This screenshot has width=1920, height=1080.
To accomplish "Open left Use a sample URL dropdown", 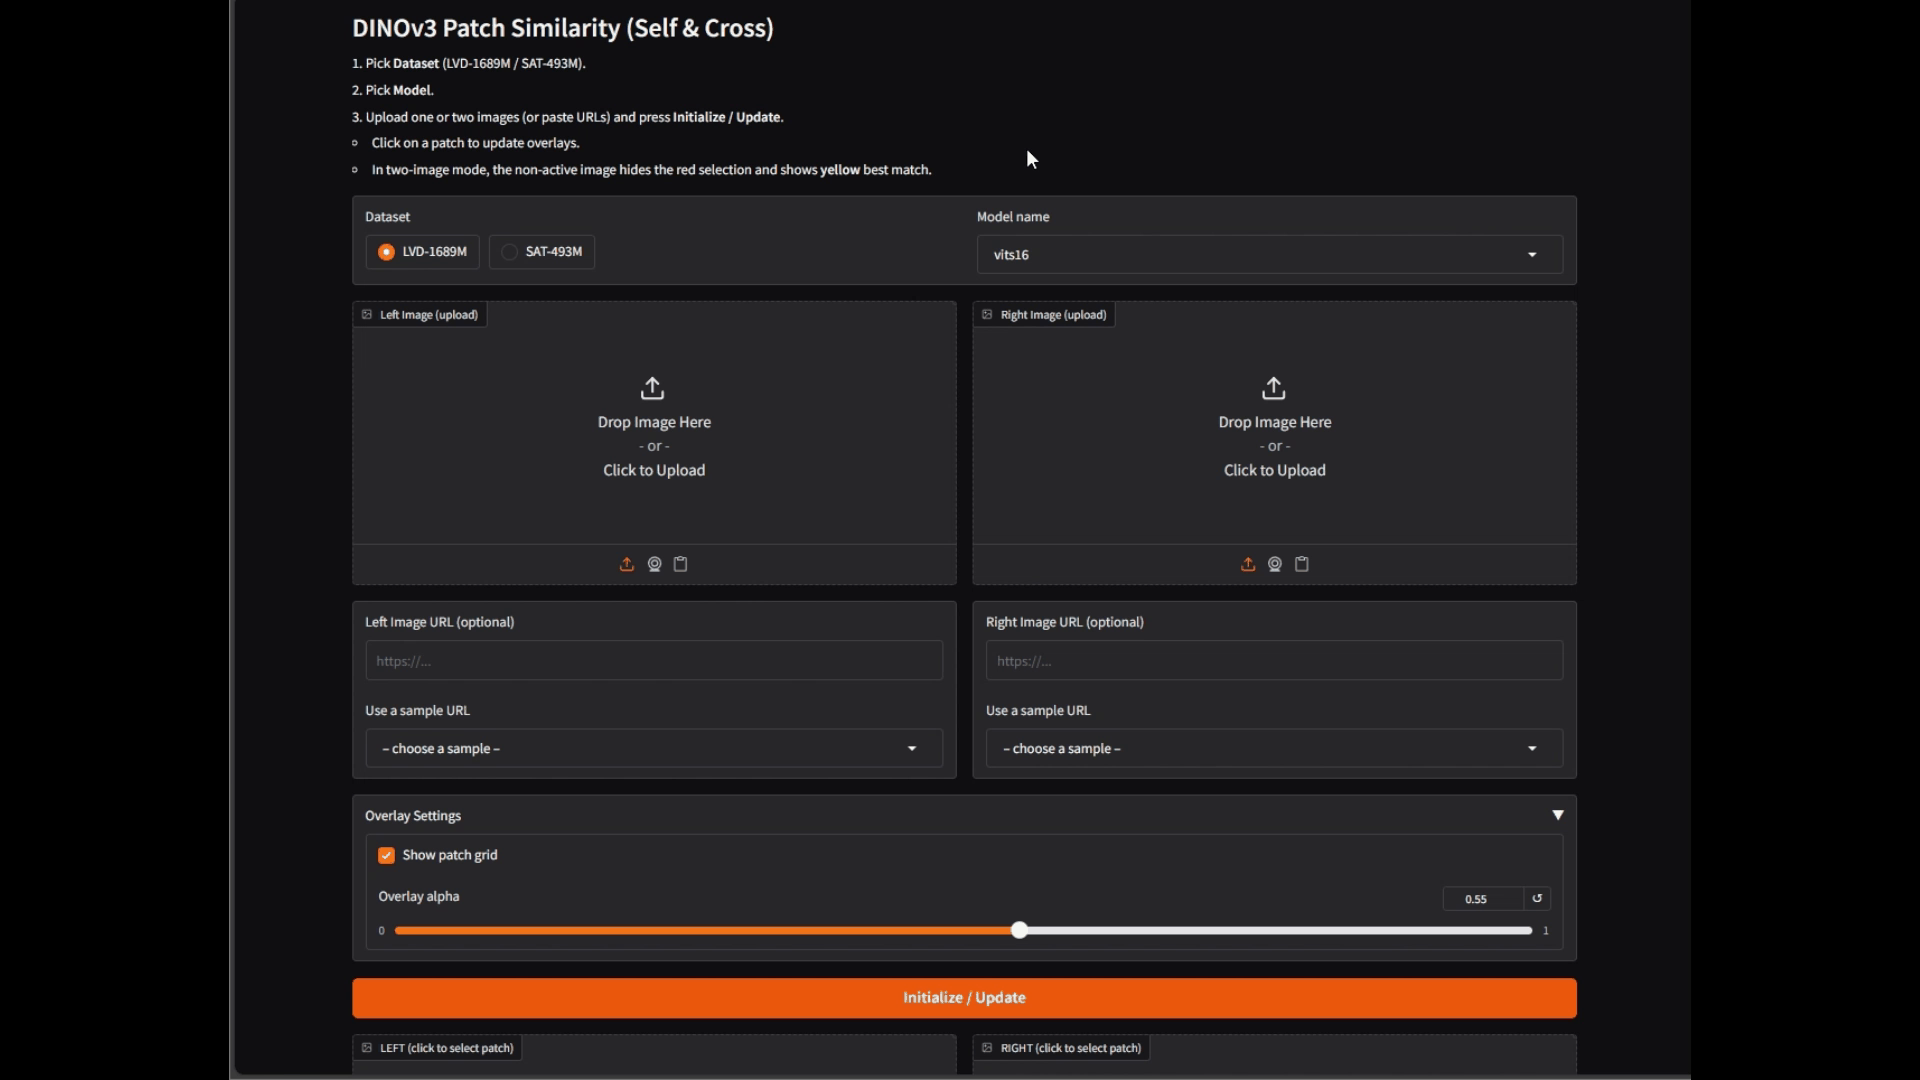I will click(653, 748).
